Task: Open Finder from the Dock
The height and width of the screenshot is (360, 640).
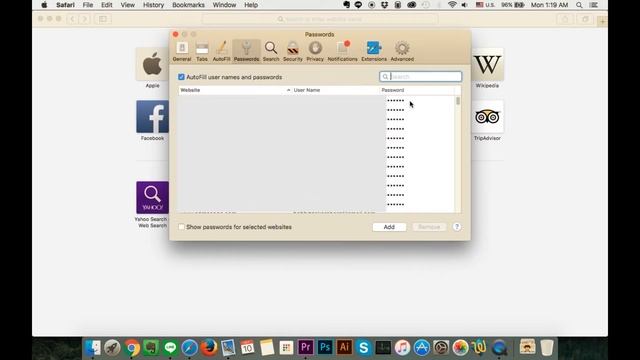Action: click(93, 348)
